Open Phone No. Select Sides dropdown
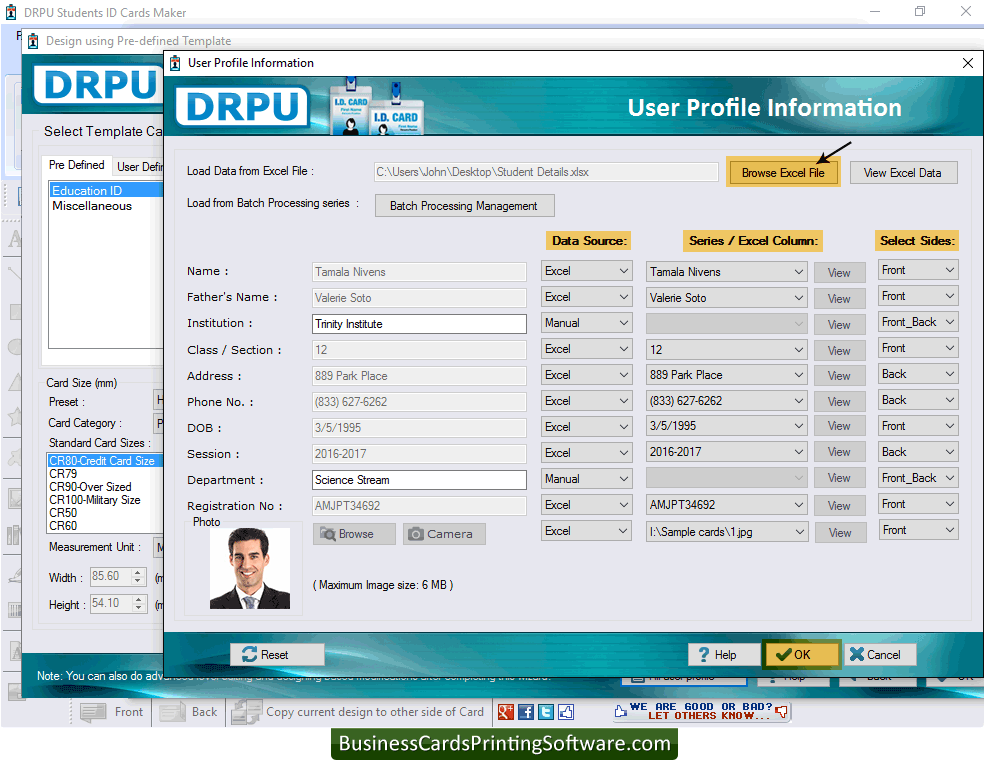Viewport: 984px width, 760px height. [x=918, y=400]
